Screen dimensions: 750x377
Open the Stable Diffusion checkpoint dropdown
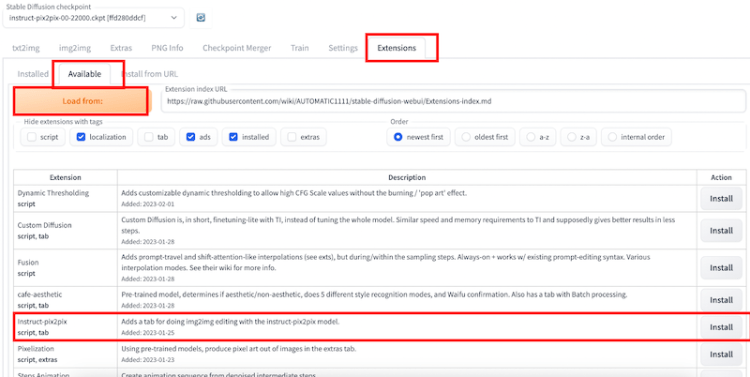[93, 18]
